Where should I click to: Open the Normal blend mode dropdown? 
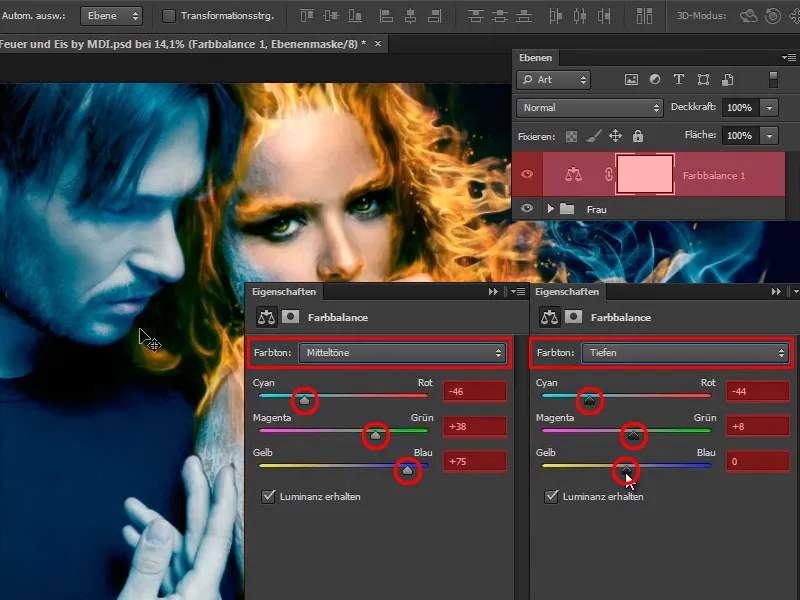590,108
